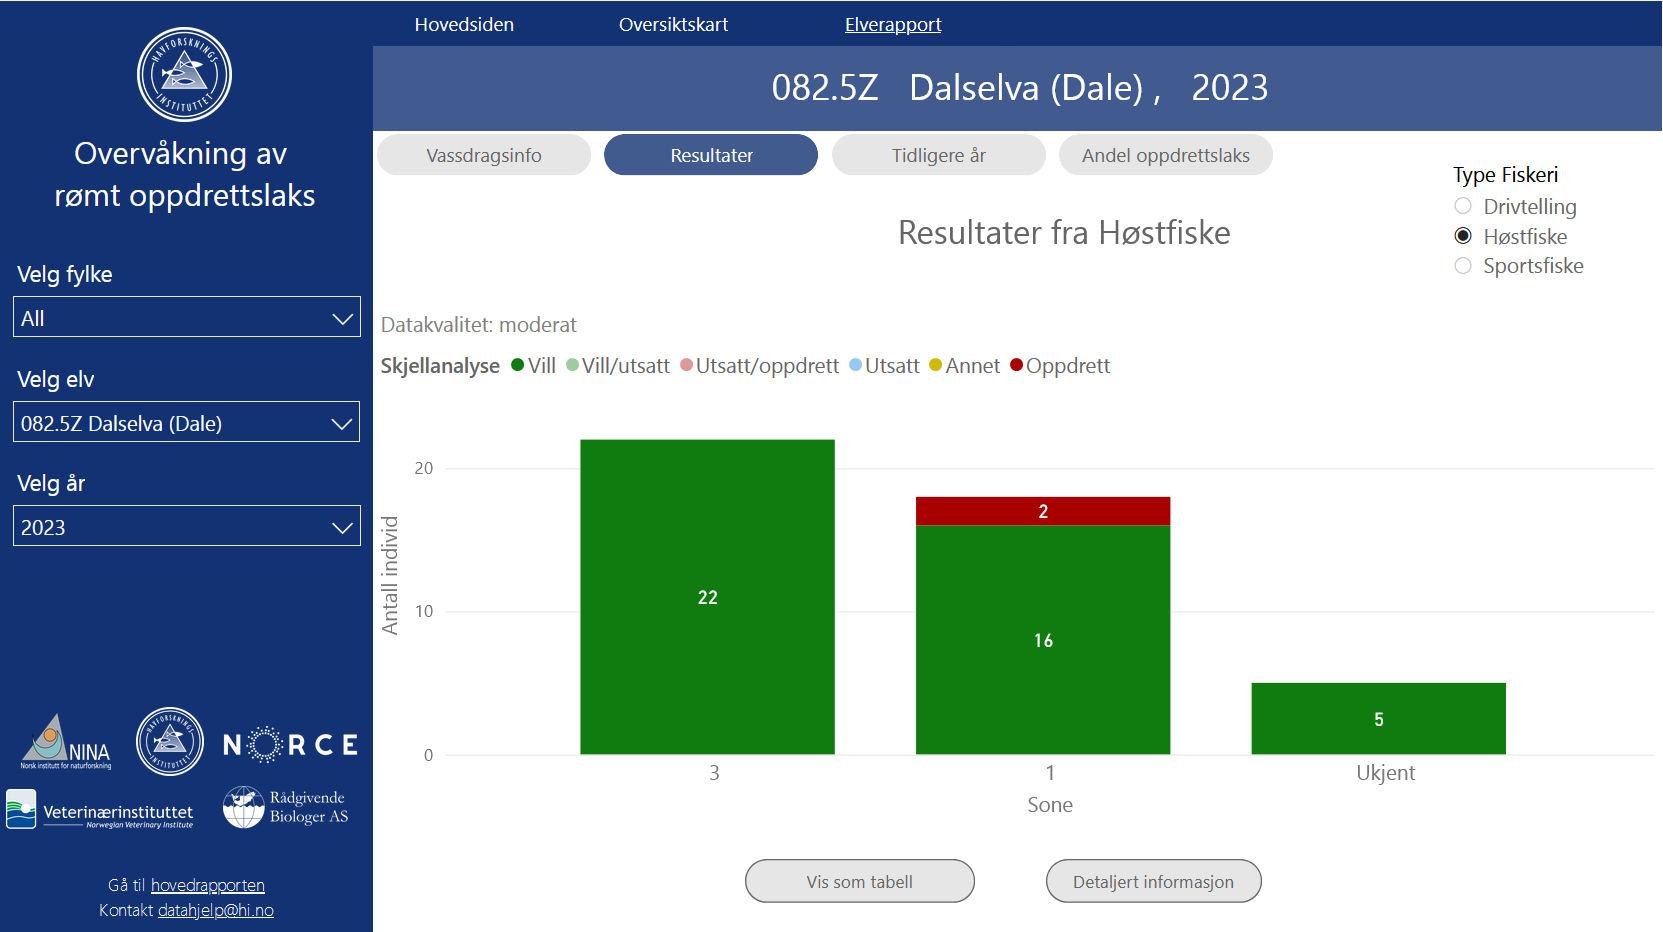Click the dark red Oppdrett legend dot
Viewport: 1663px width, 932px height.
[x=1017, y=366]
